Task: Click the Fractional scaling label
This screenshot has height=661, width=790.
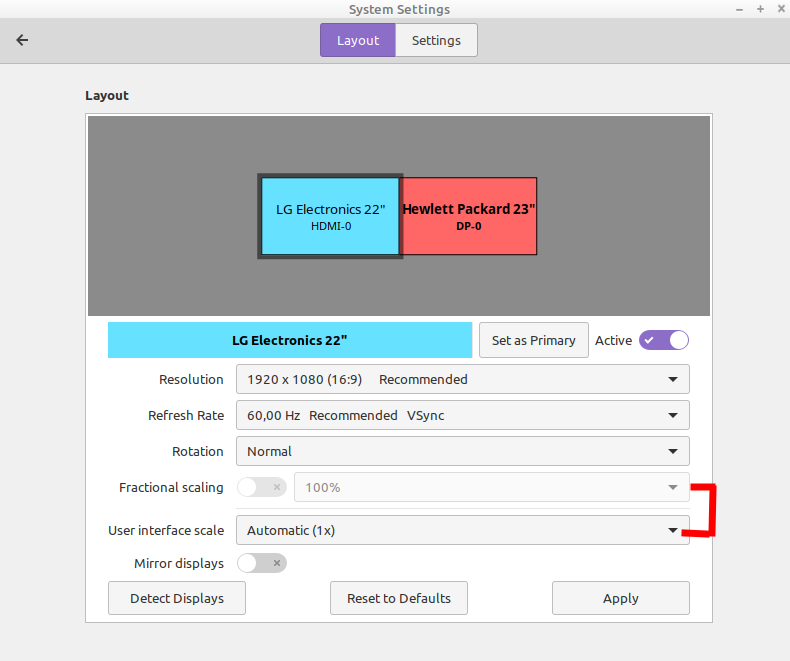Action: pyautogui.click(x=171, y=488)
